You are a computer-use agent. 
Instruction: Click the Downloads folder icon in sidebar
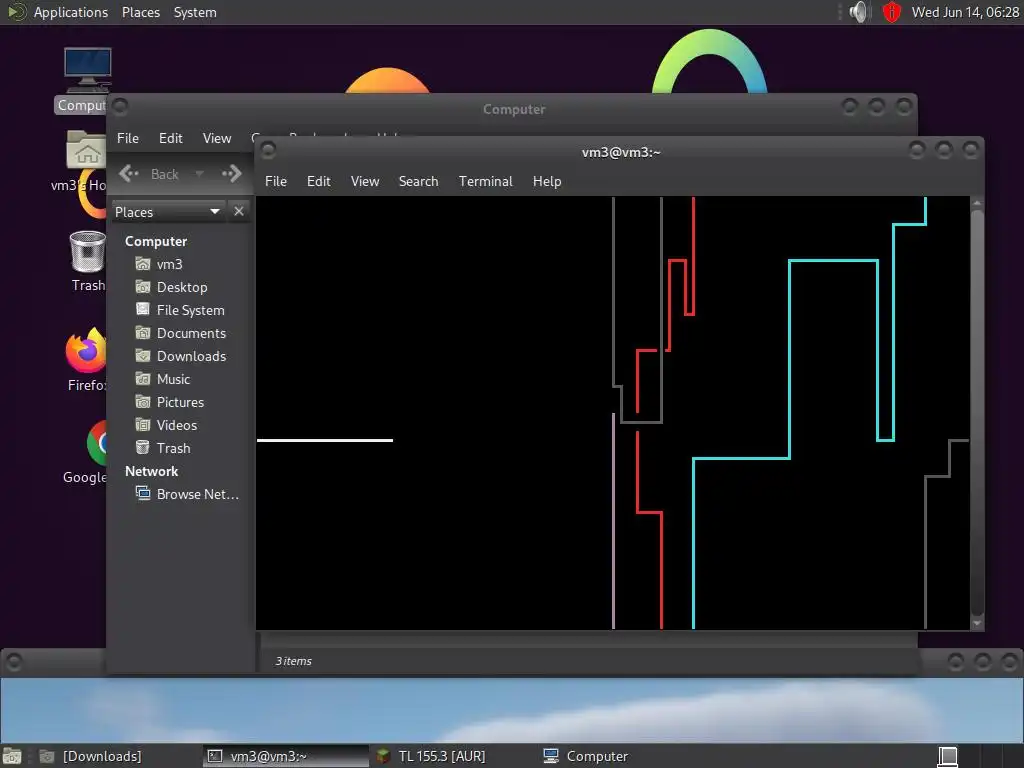[x=142, y=356]
